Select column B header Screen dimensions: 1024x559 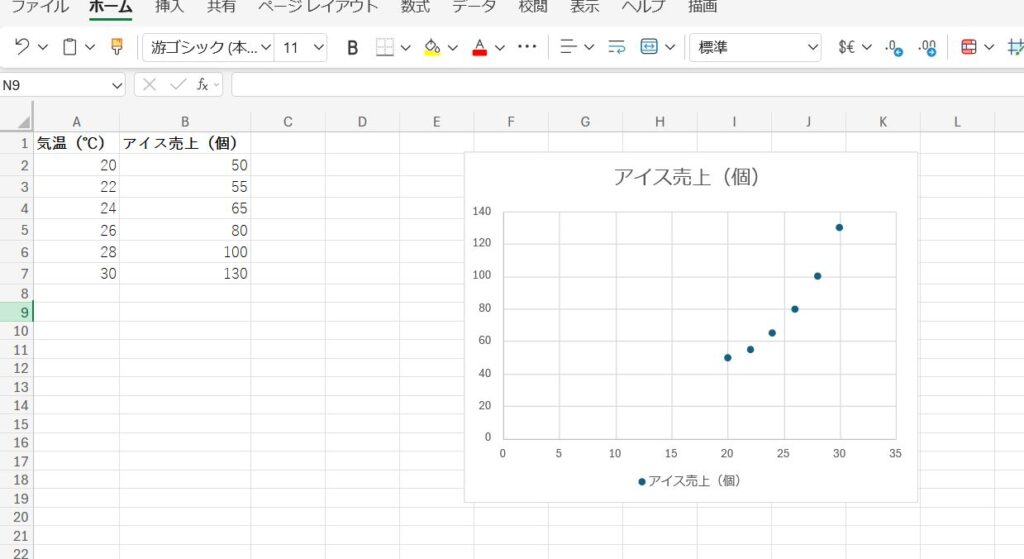coord(185,121)
